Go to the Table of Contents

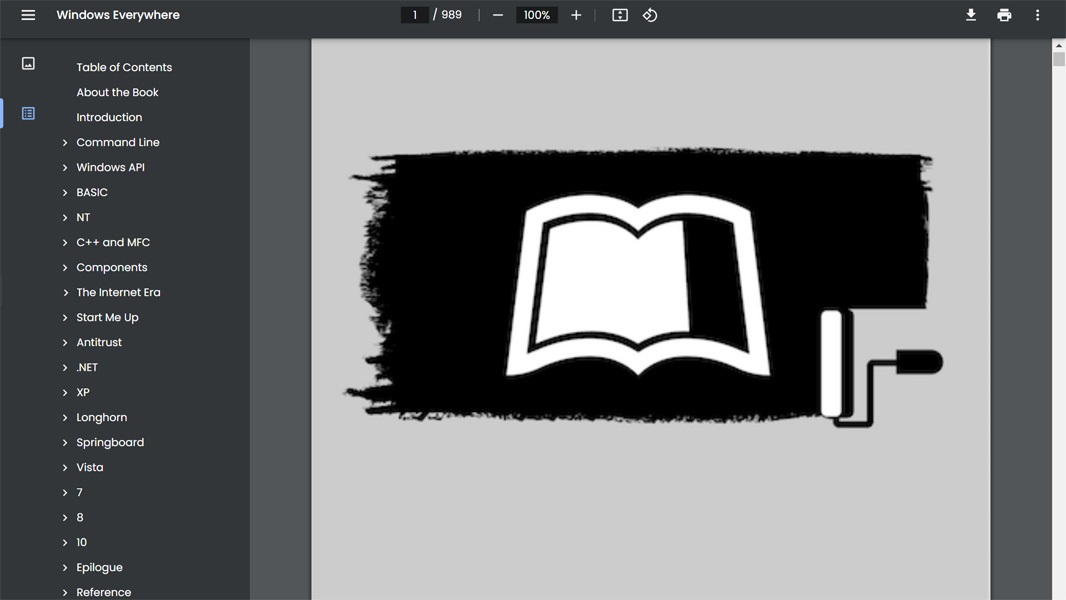[124, 67]
